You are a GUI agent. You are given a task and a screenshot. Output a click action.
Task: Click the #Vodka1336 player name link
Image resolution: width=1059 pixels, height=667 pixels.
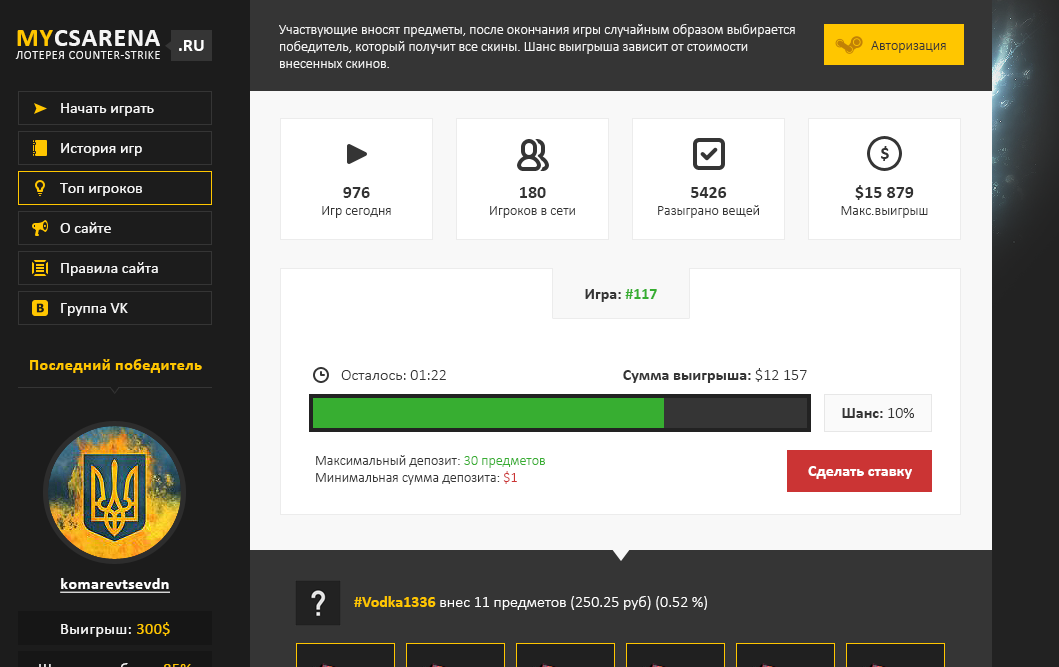pos(394,602)
